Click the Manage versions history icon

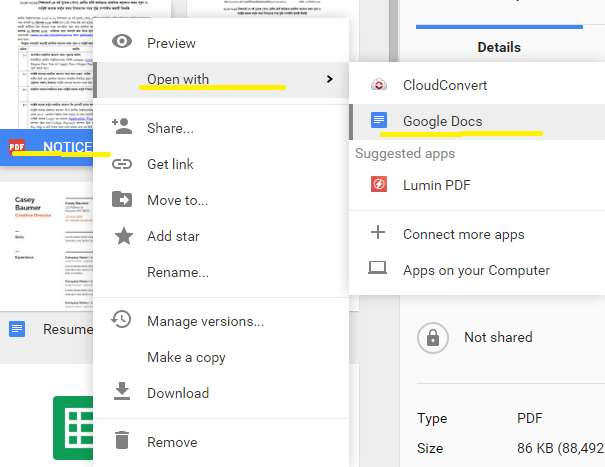pyautogui.click(x=122, y=320)
